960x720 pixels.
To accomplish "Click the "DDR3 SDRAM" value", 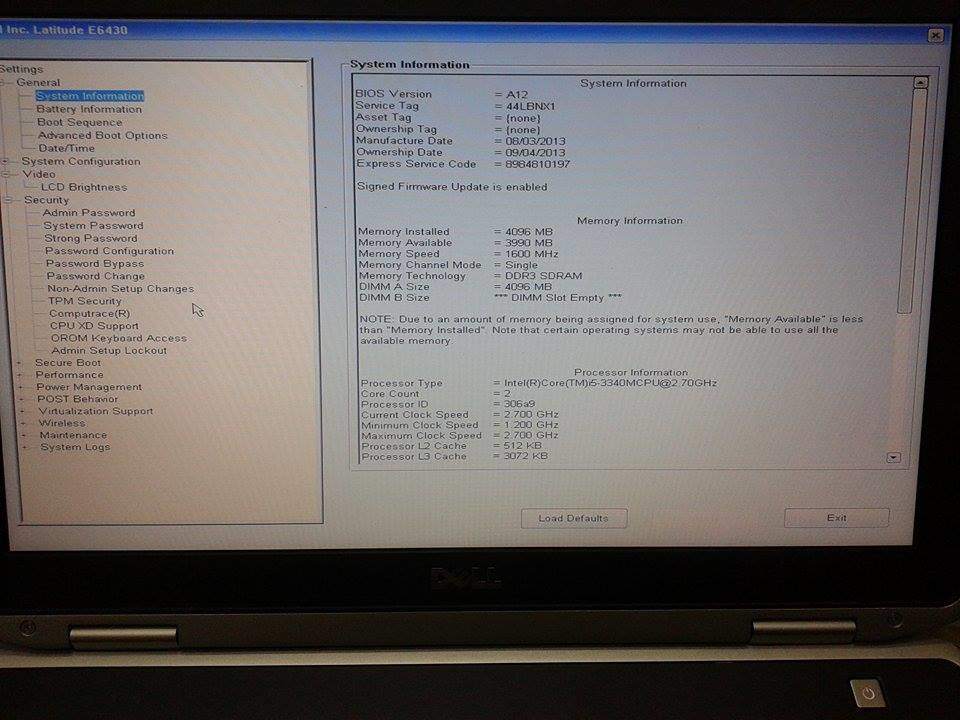I will 544,276.
